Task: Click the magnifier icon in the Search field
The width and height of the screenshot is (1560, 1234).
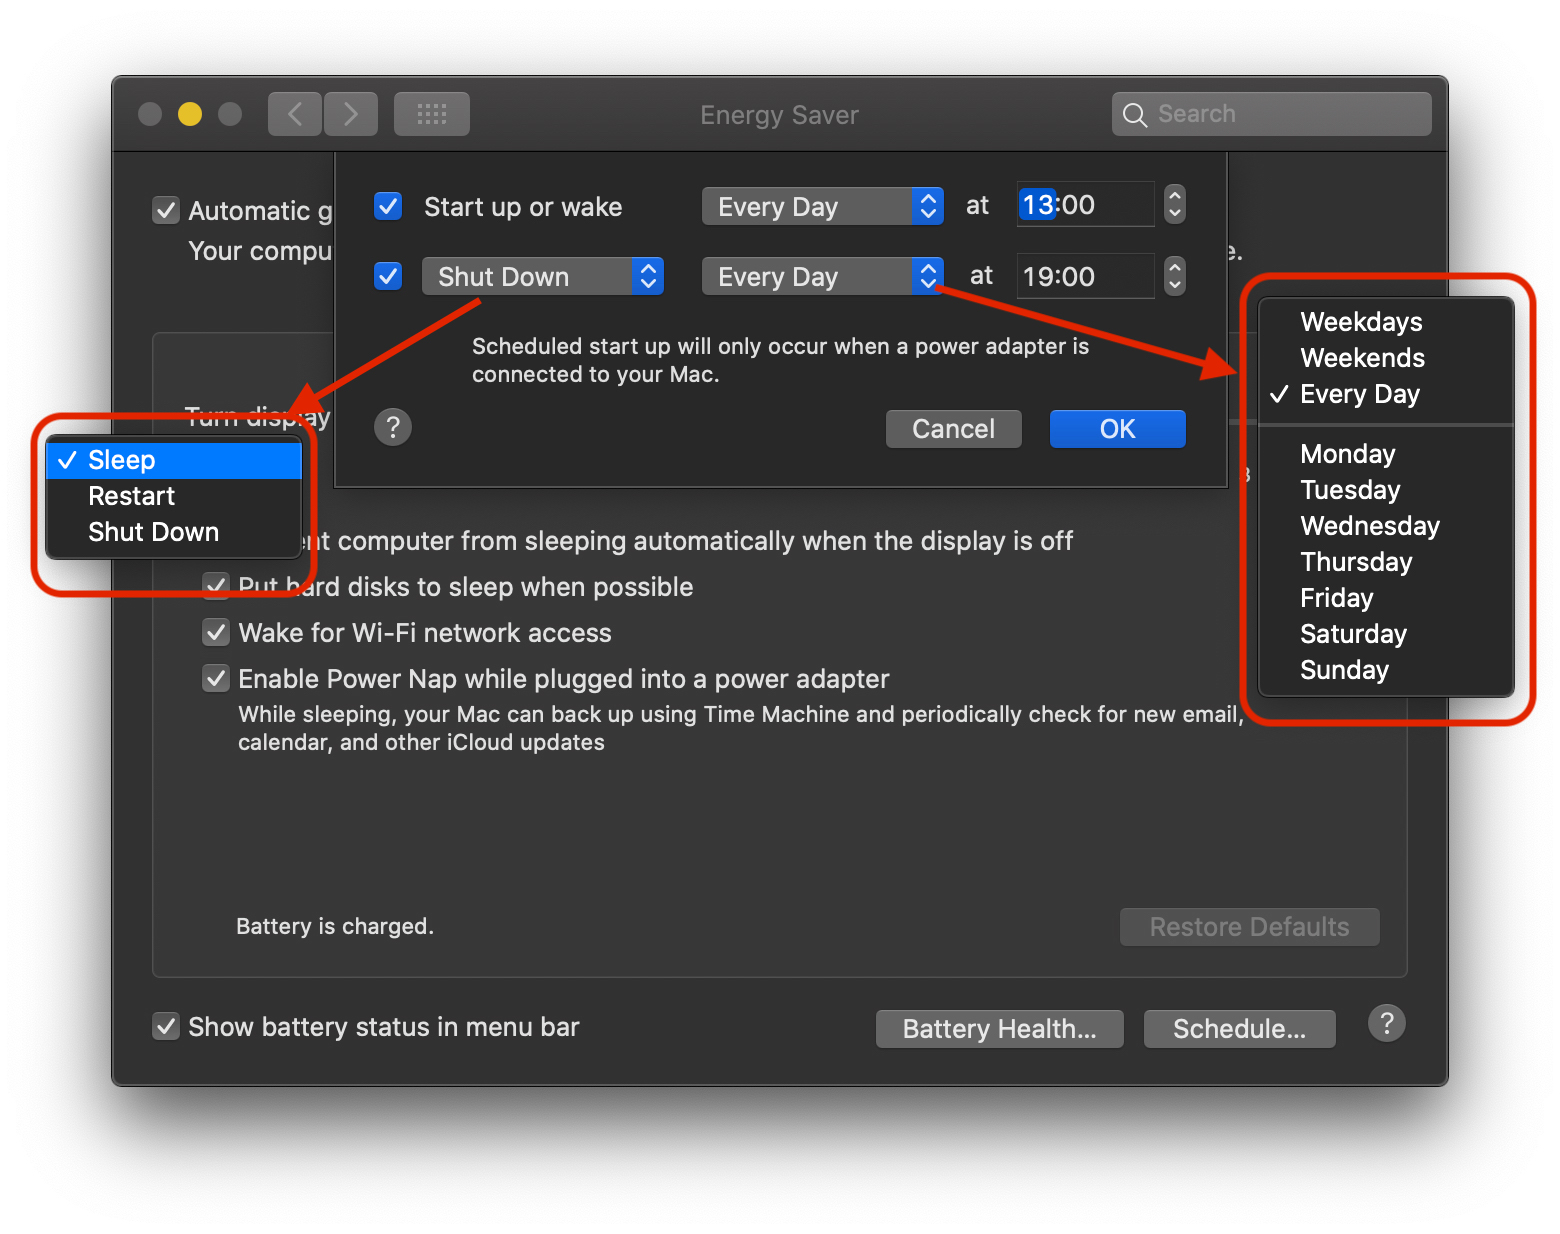Action: point(1134,115)
